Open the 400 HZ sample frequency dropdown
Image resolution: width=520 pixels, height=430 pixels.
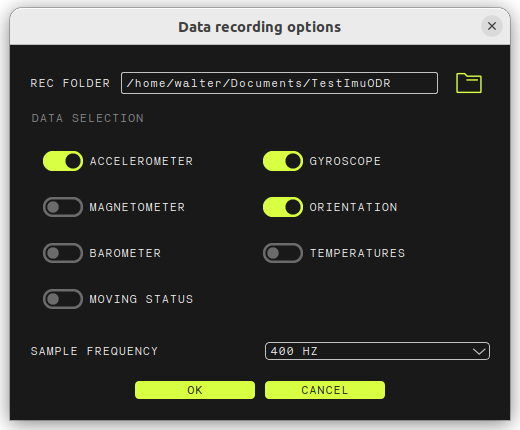coord(377,351)
